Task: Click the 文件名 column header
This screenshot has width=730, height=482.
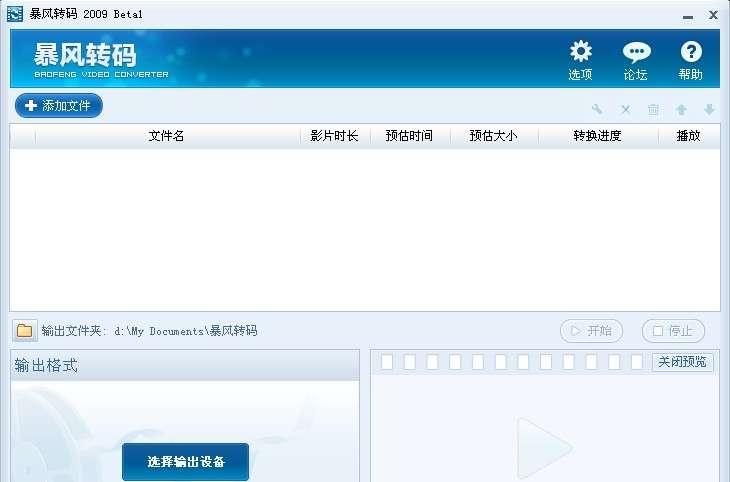Action: point(167,136)
